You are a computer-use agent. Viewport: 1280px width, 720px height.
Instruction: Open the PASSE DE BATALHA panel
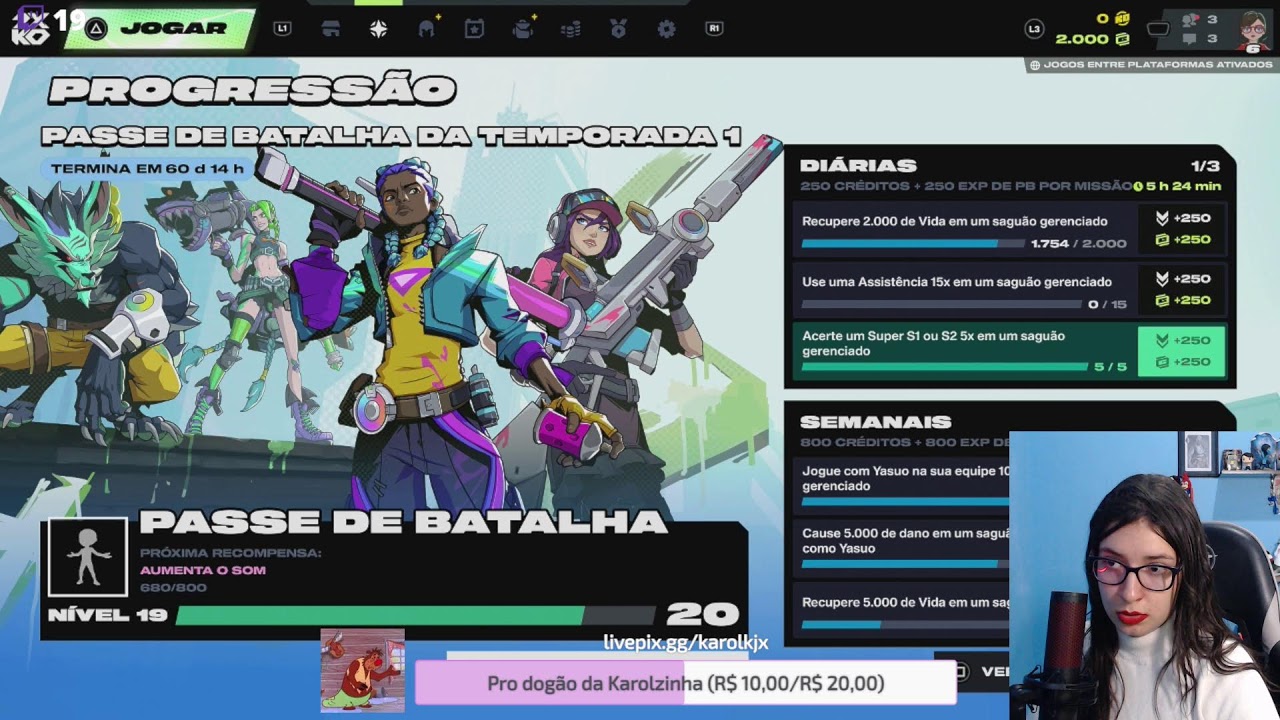(x=394, y=580)
